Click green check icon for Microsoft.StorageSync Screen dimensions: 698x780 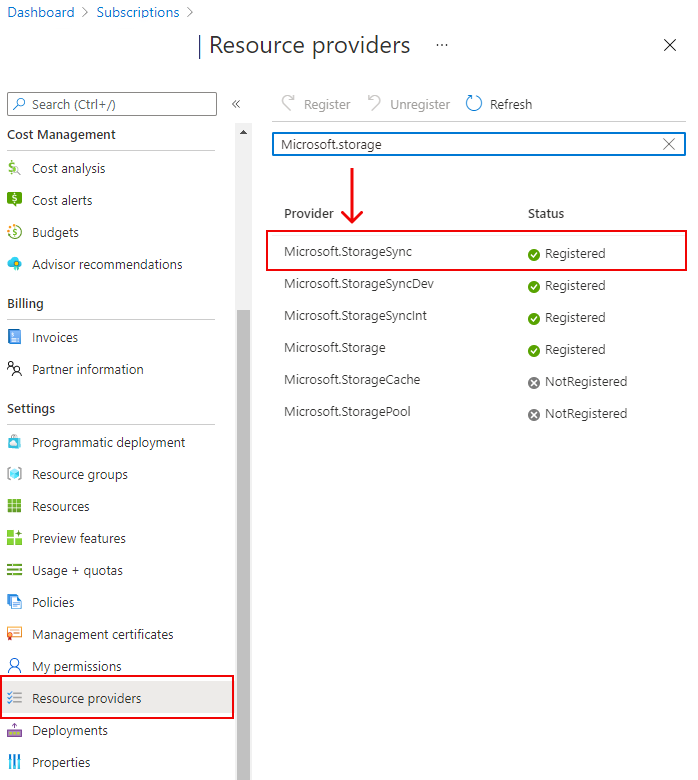click(534, 255)
